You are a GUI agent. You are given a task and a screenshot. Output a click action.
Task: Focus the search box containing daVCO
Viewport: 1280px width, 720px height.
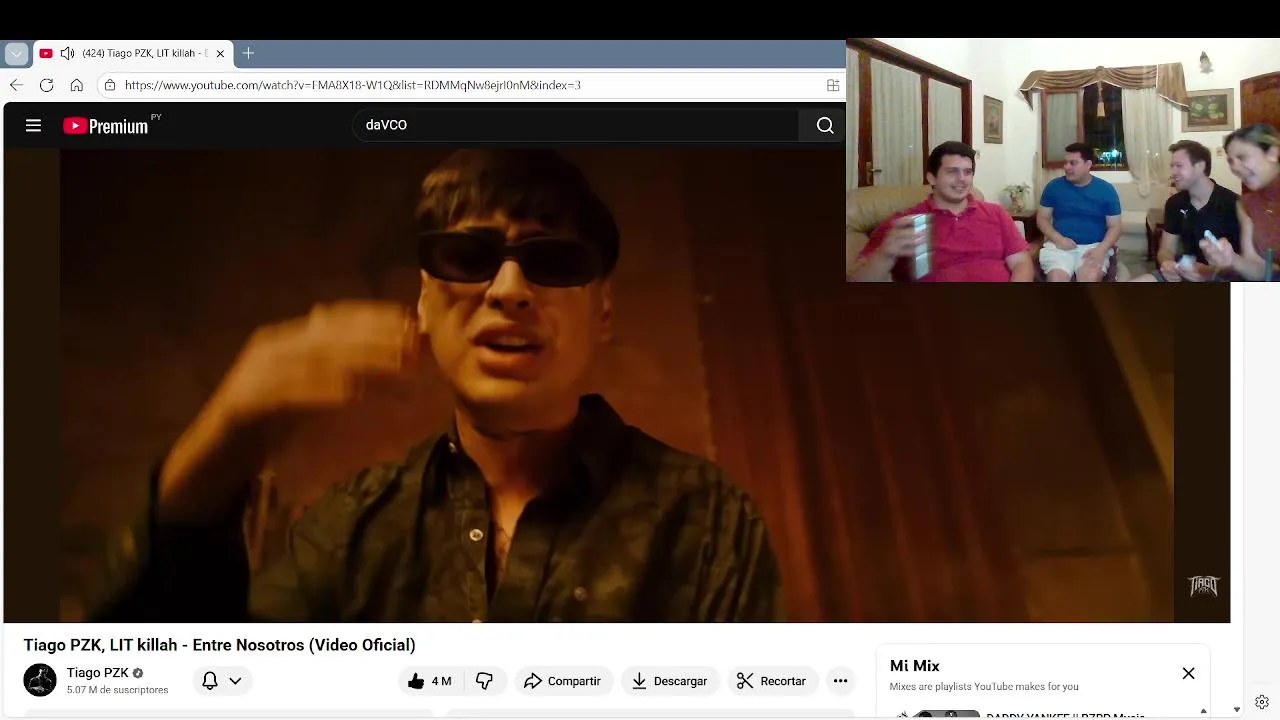click(x=575, y=125)
